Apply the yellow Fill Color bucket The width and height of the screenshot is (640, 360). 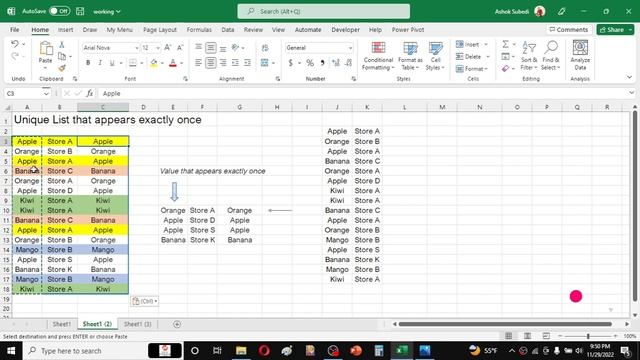[x=154, y=63]
